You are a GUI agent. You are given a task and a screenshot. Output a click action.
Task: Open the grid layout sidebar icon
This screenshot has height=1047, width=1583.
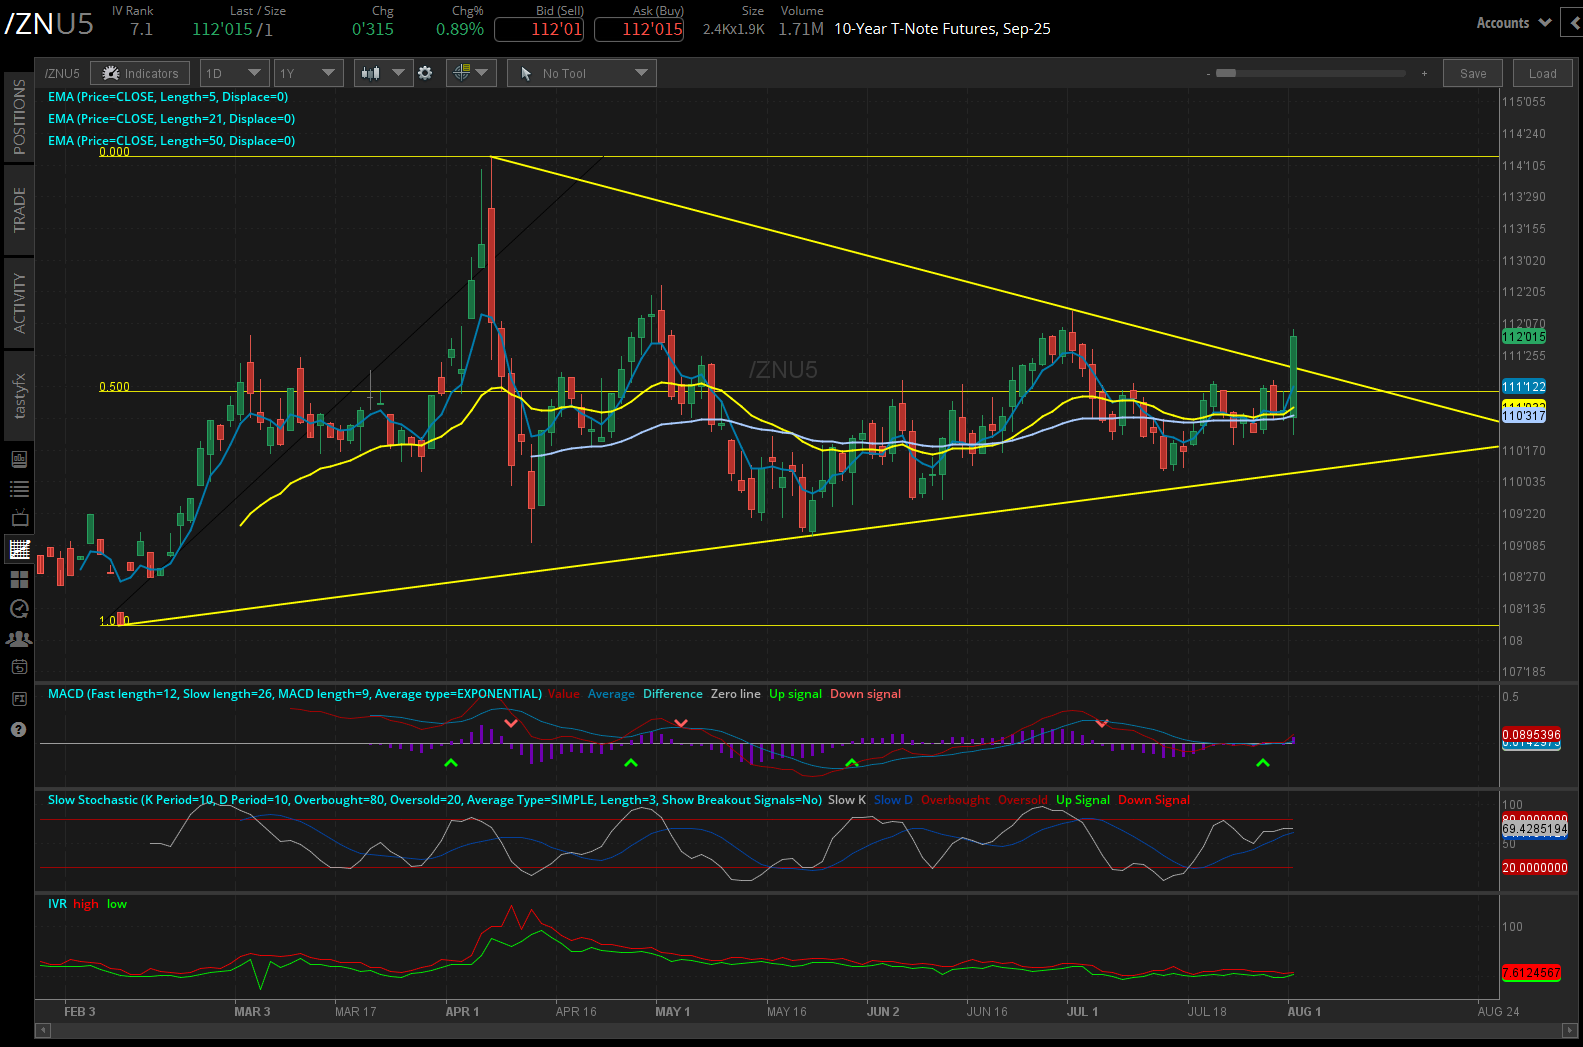(x=19, y=579)
